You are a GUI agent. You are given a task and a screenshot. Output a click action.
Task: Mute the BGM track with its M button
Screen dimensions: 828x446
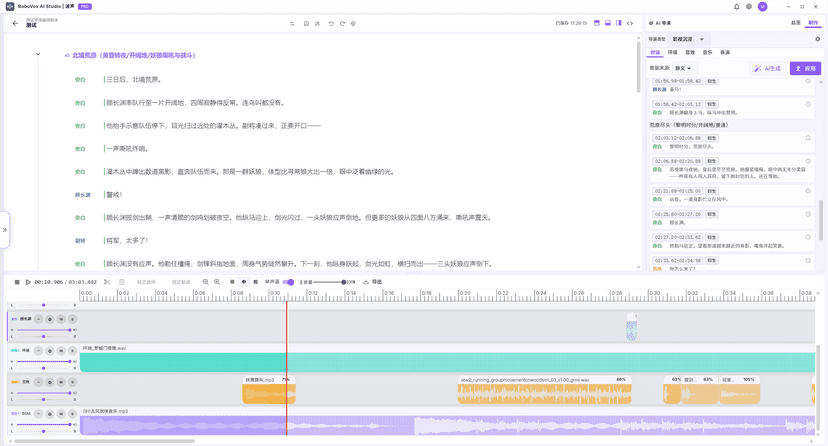point(61,413)
